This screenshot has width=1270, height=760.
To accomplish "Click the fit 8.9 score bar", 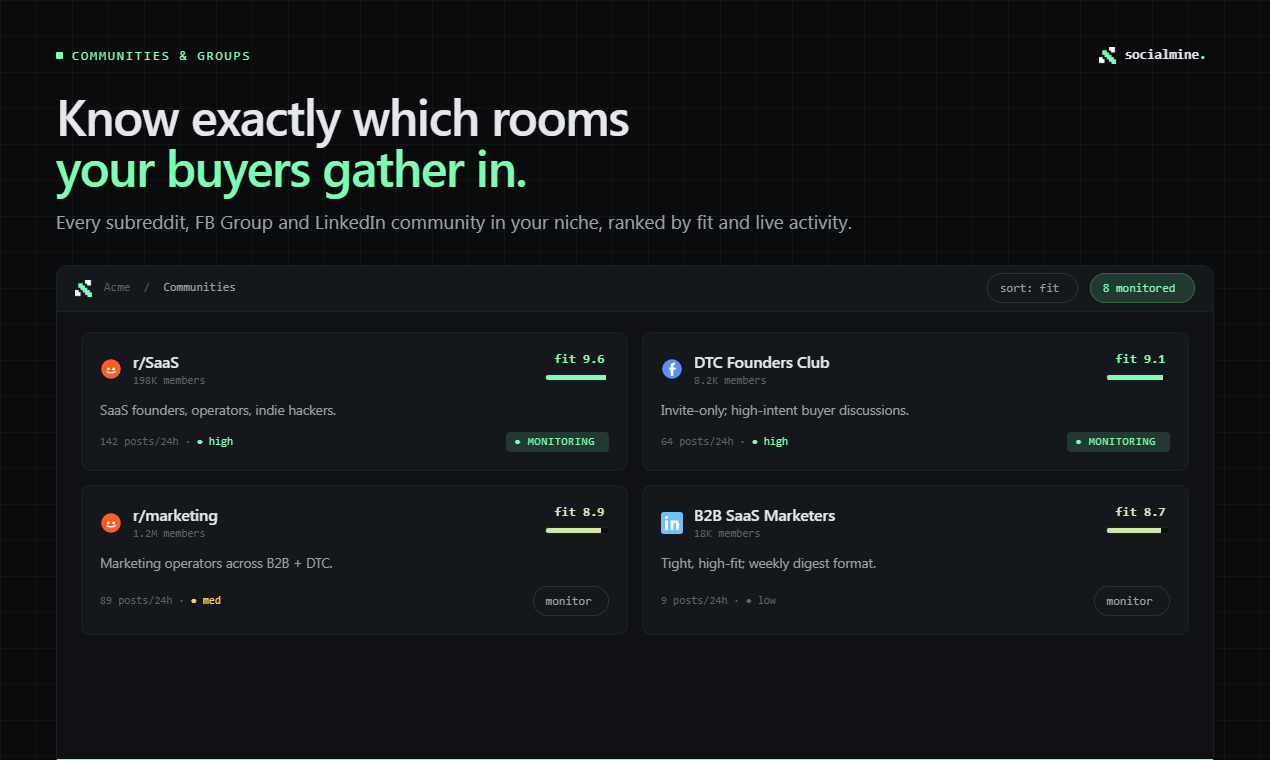I will (x=576, y=530).
